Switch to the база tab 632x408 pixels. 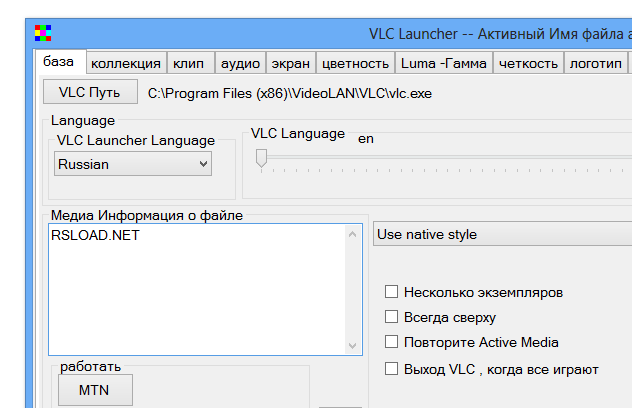(x=60, y=62)
